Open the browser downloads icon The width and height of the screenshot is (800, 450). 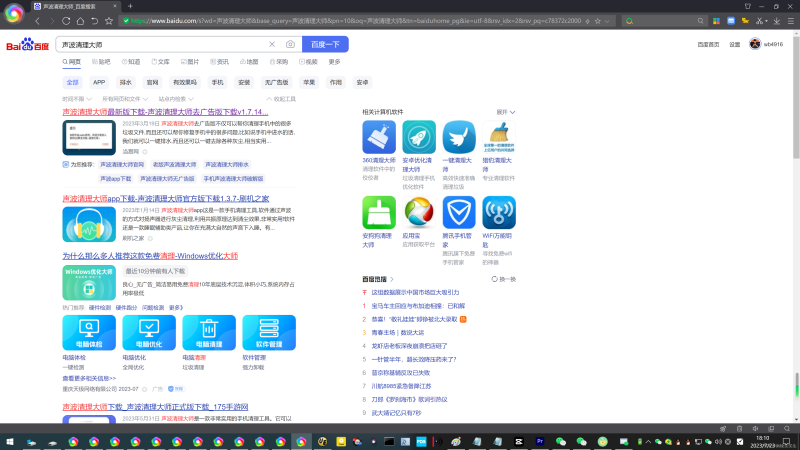click(777, 21)
